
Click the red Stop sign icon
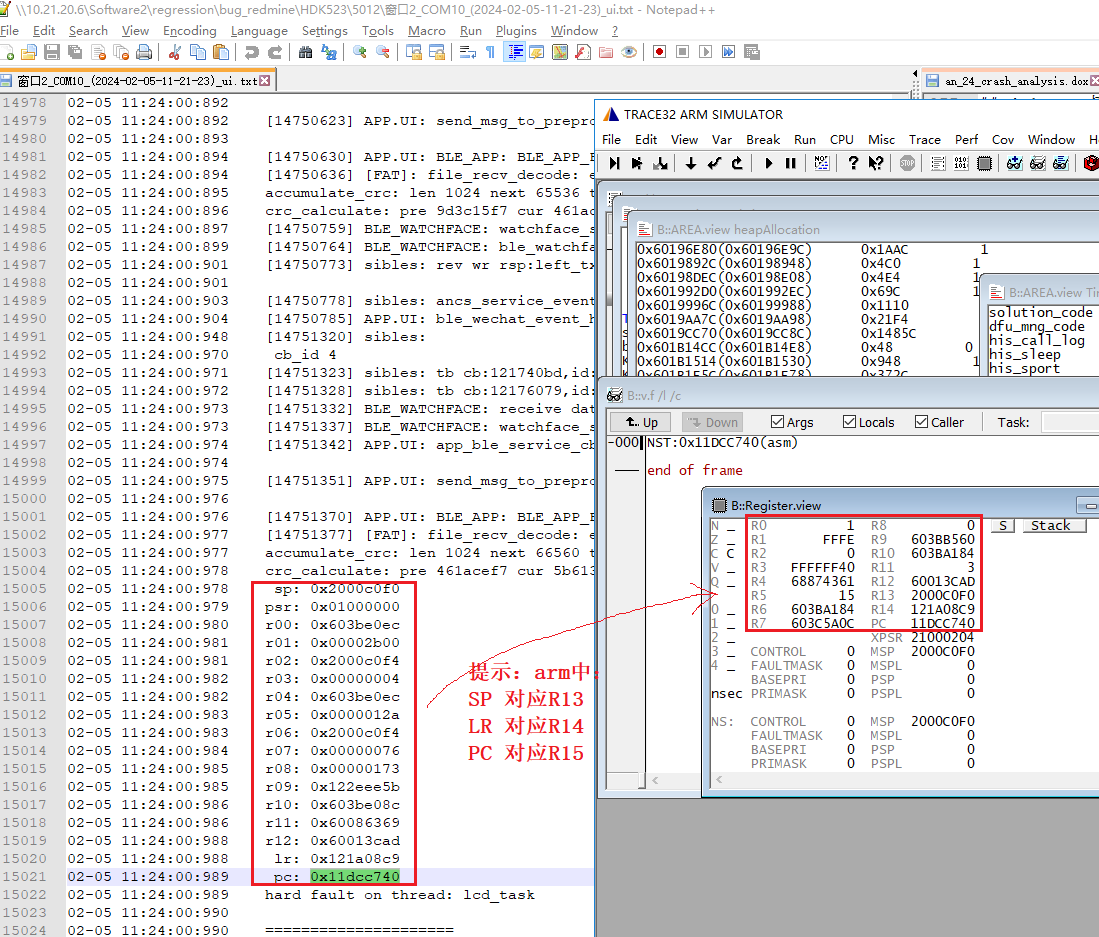pyautogui.click(x=907, y=163)
